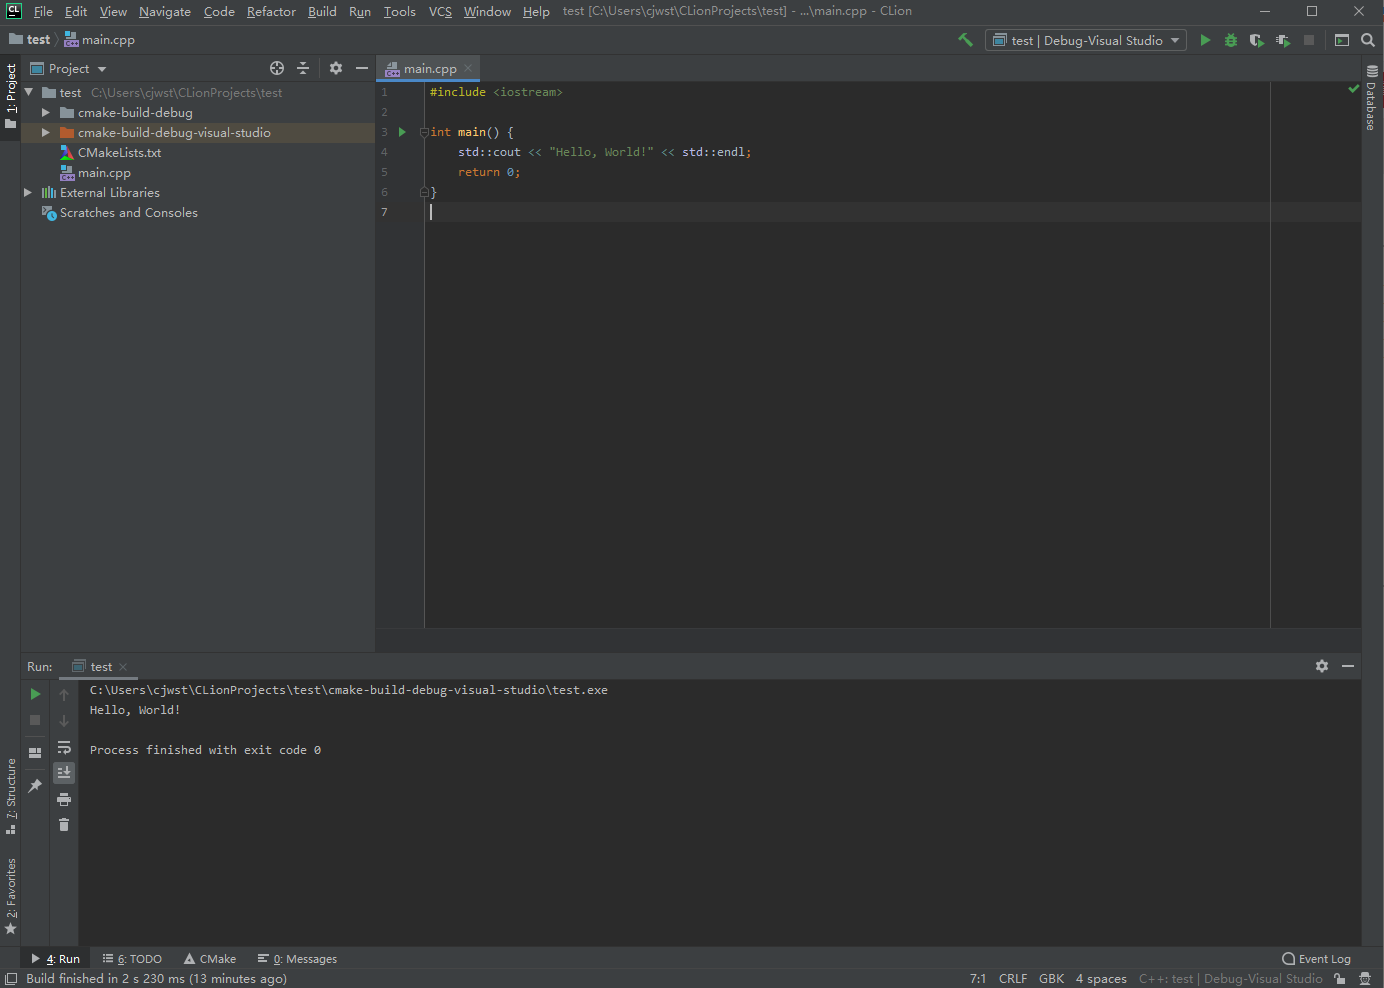
Task: Run with Profiler using the profiler icon
Action: (1283, 40)
